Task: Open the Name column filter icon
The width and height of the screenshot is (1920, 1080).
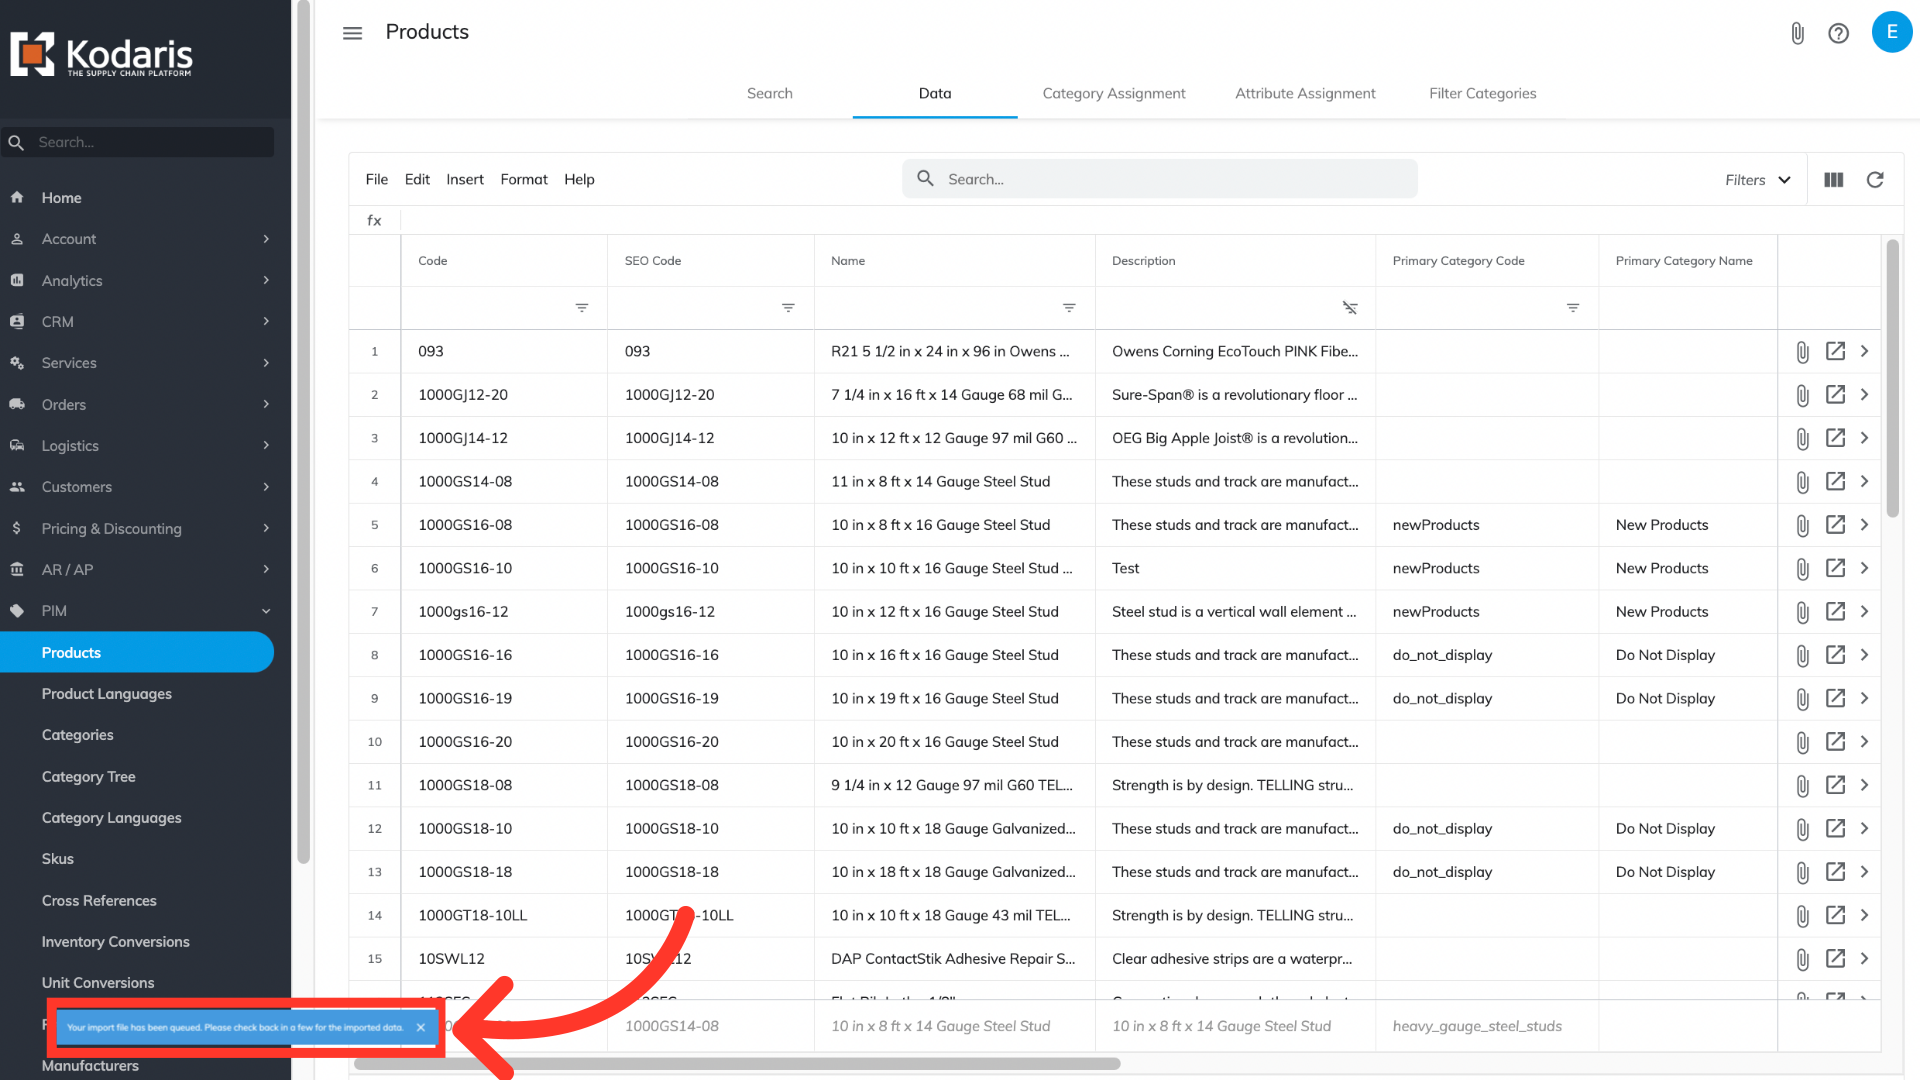Action: point(1069,308)
